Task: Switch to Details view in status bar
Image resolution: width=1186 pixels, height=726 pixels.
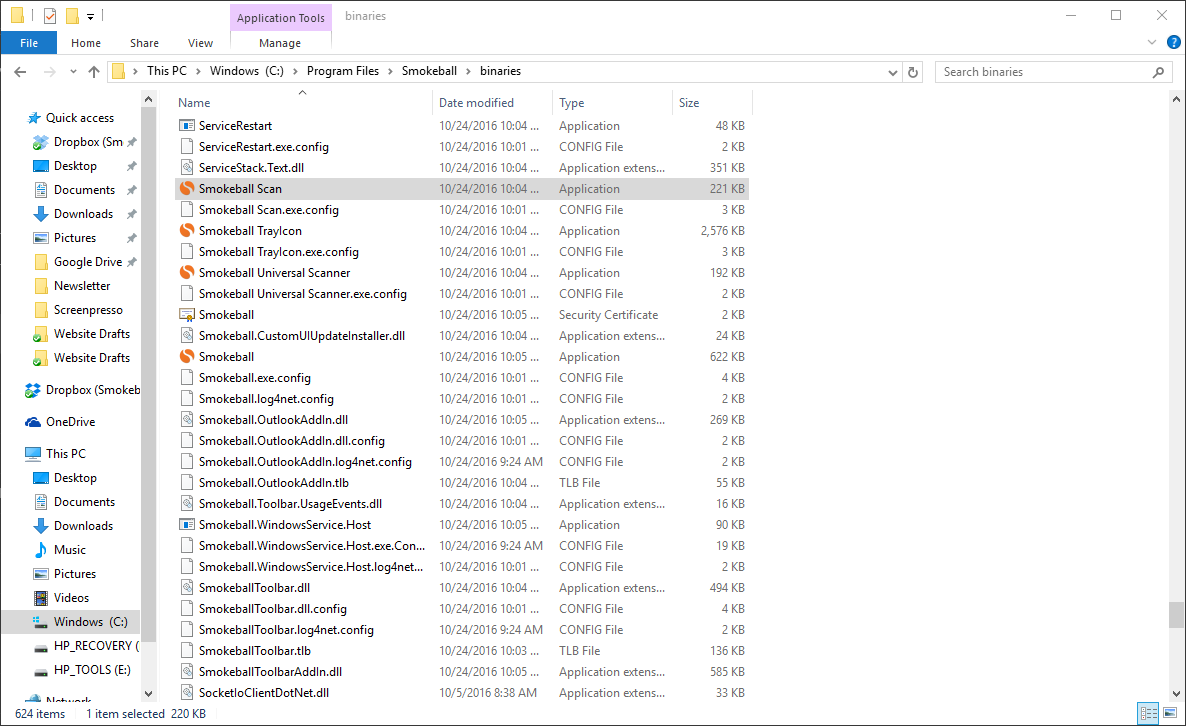Action: tap(1148, 713)
